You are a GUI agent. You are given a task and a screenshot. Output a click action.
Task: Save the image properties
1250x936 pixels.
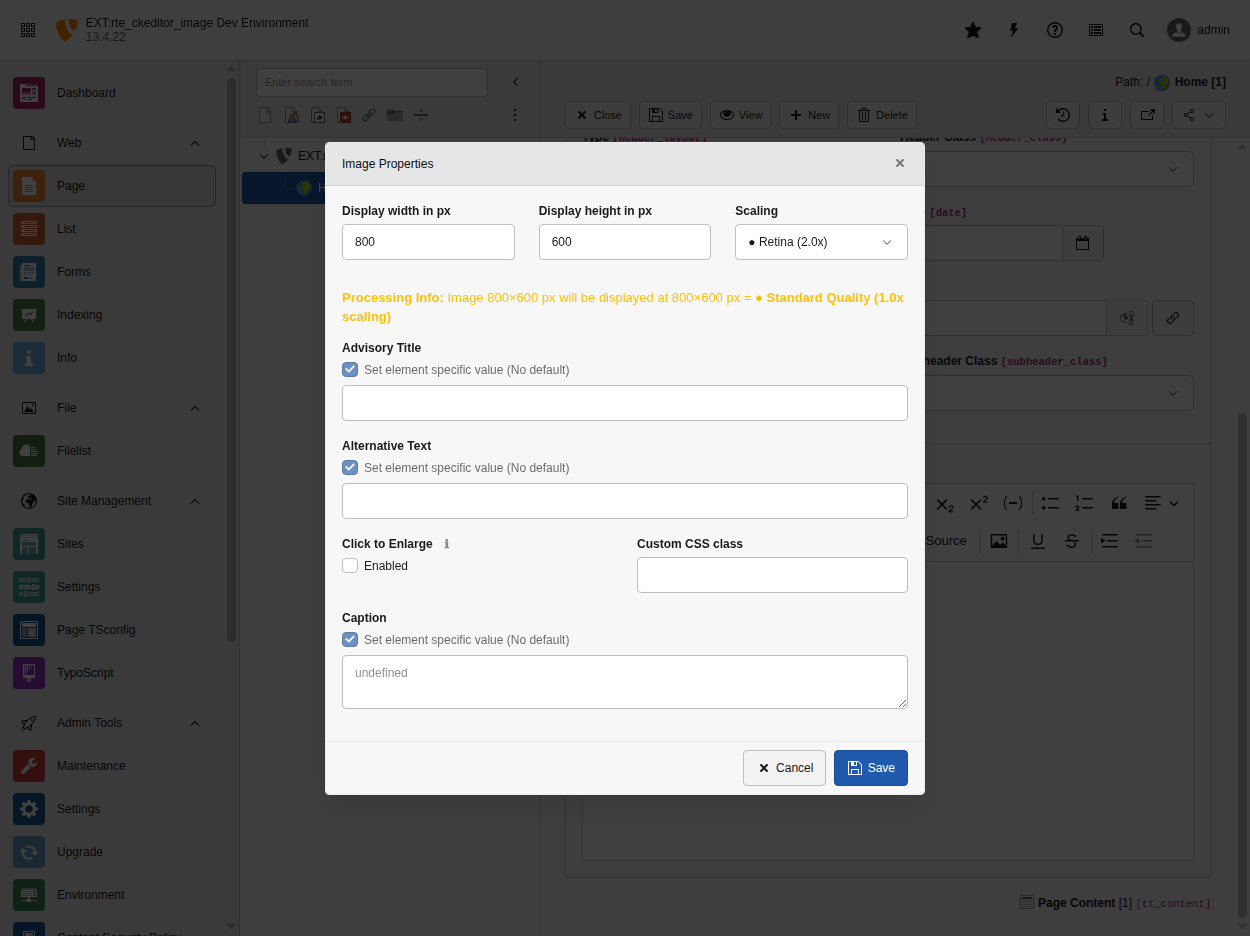coord(870,768)
